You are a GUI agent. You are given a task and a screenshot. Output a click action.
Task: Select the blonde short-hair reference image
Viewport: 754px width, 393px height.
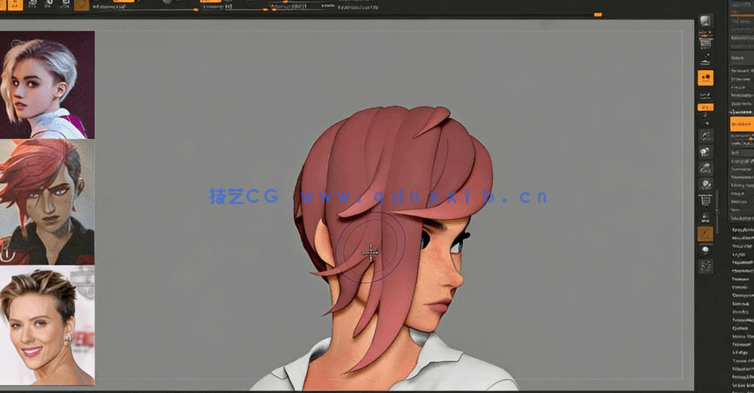tap(47, 85)
